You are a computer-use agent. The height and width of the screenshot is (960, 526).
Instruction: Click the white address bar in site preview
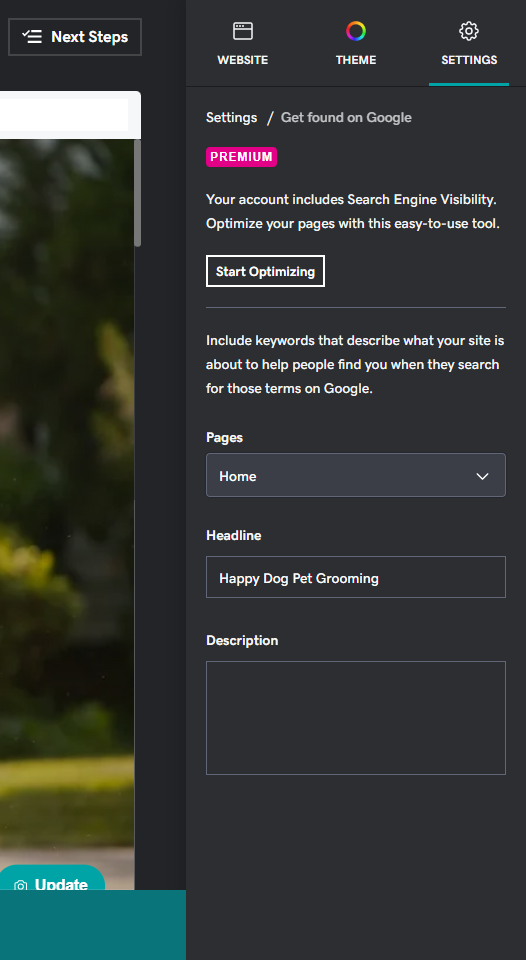click(64, 115)
